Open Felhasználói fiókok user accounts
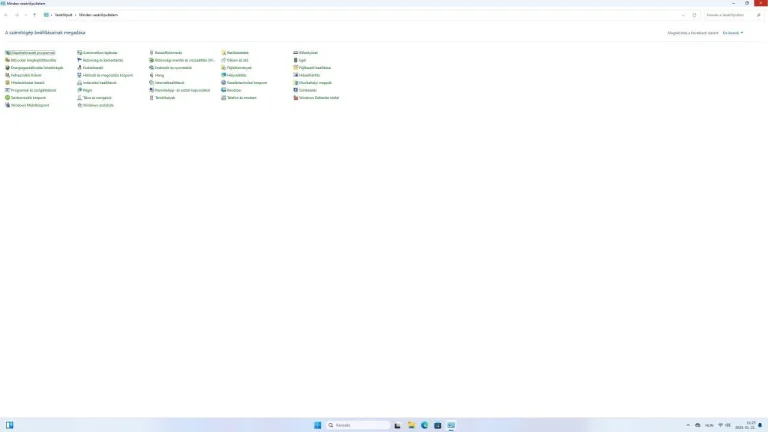 pos(24,75)
